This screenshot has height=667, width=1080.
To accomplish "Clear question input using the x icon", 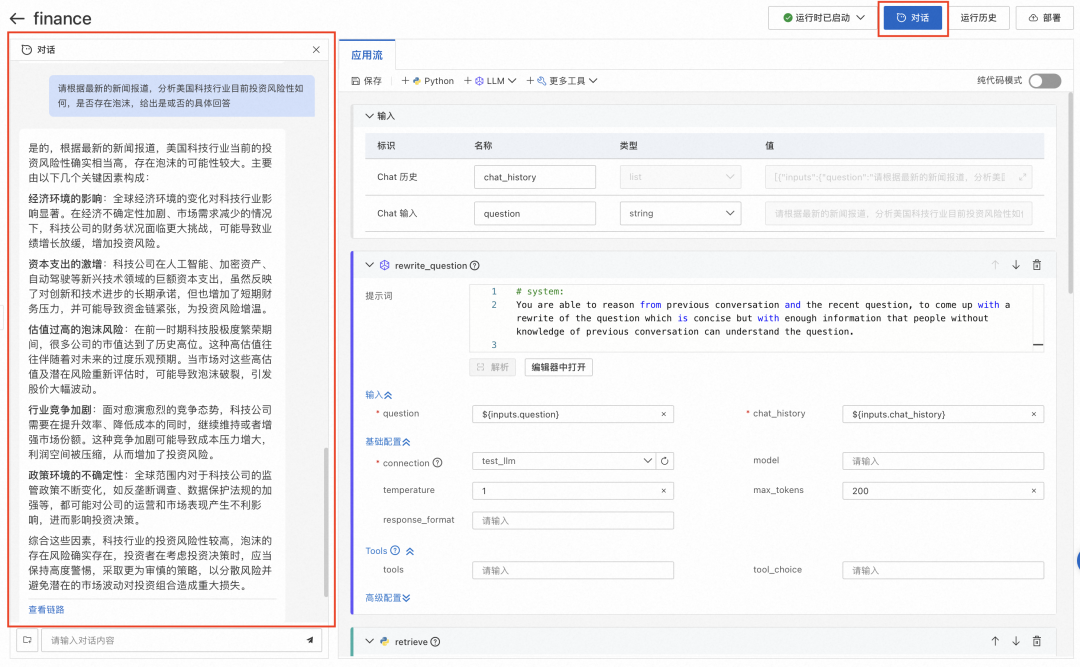I will coord(663,413).
